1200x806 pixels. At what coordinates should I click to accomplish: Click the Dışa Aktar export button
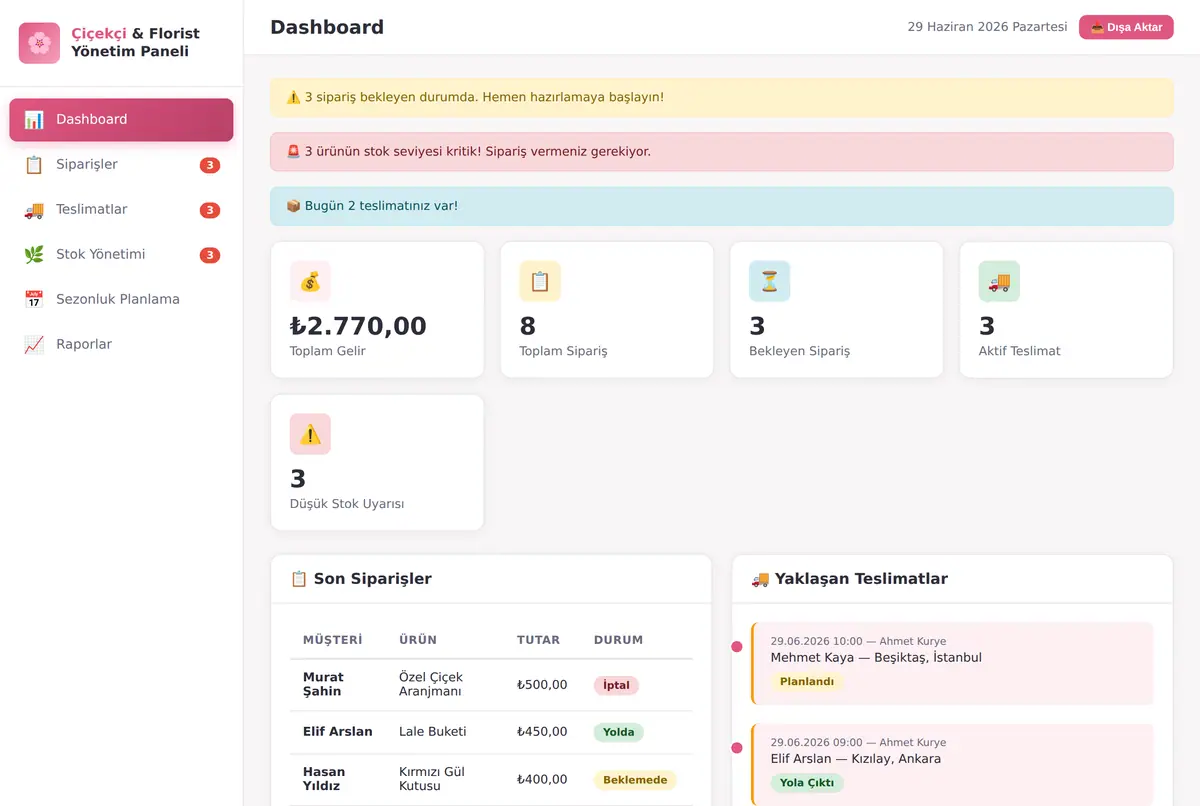[1126, 27]
